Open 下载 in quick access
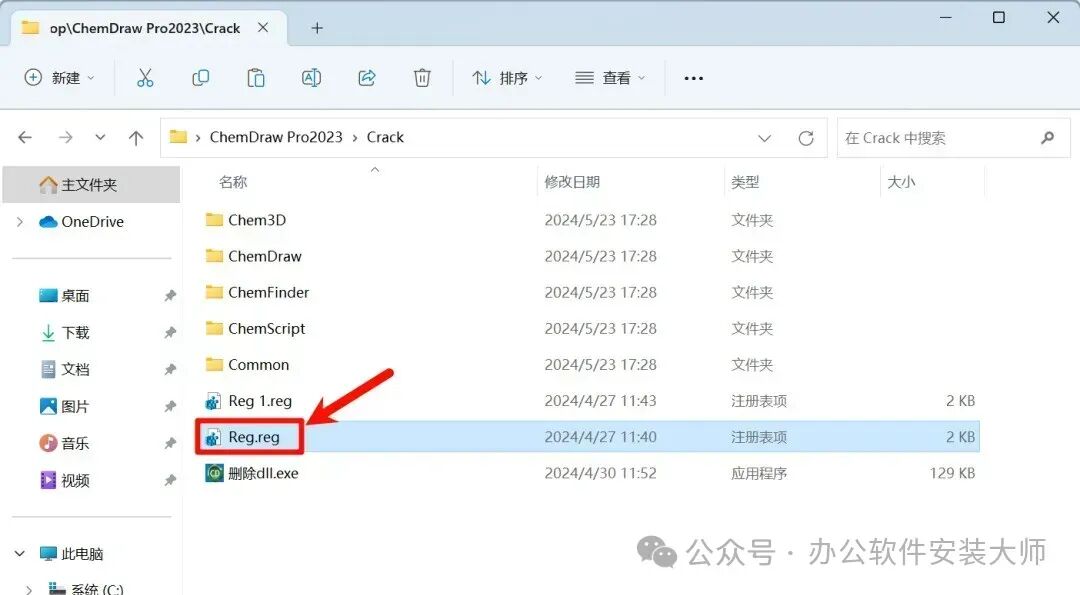The image size is (1080, 595). tap(74, 333)
